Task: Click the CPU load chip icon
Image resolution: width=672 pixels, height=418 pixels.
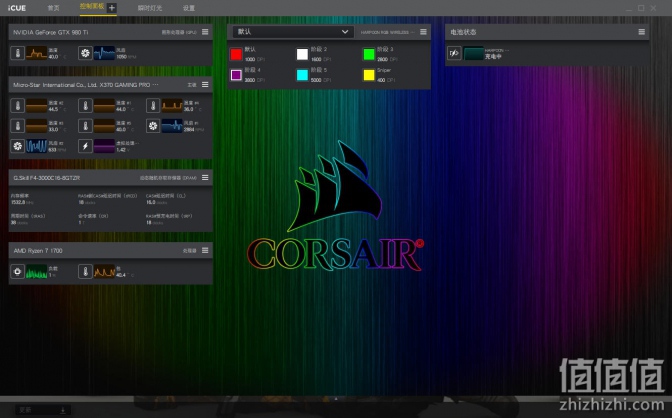Action: [x=18, y=271]
